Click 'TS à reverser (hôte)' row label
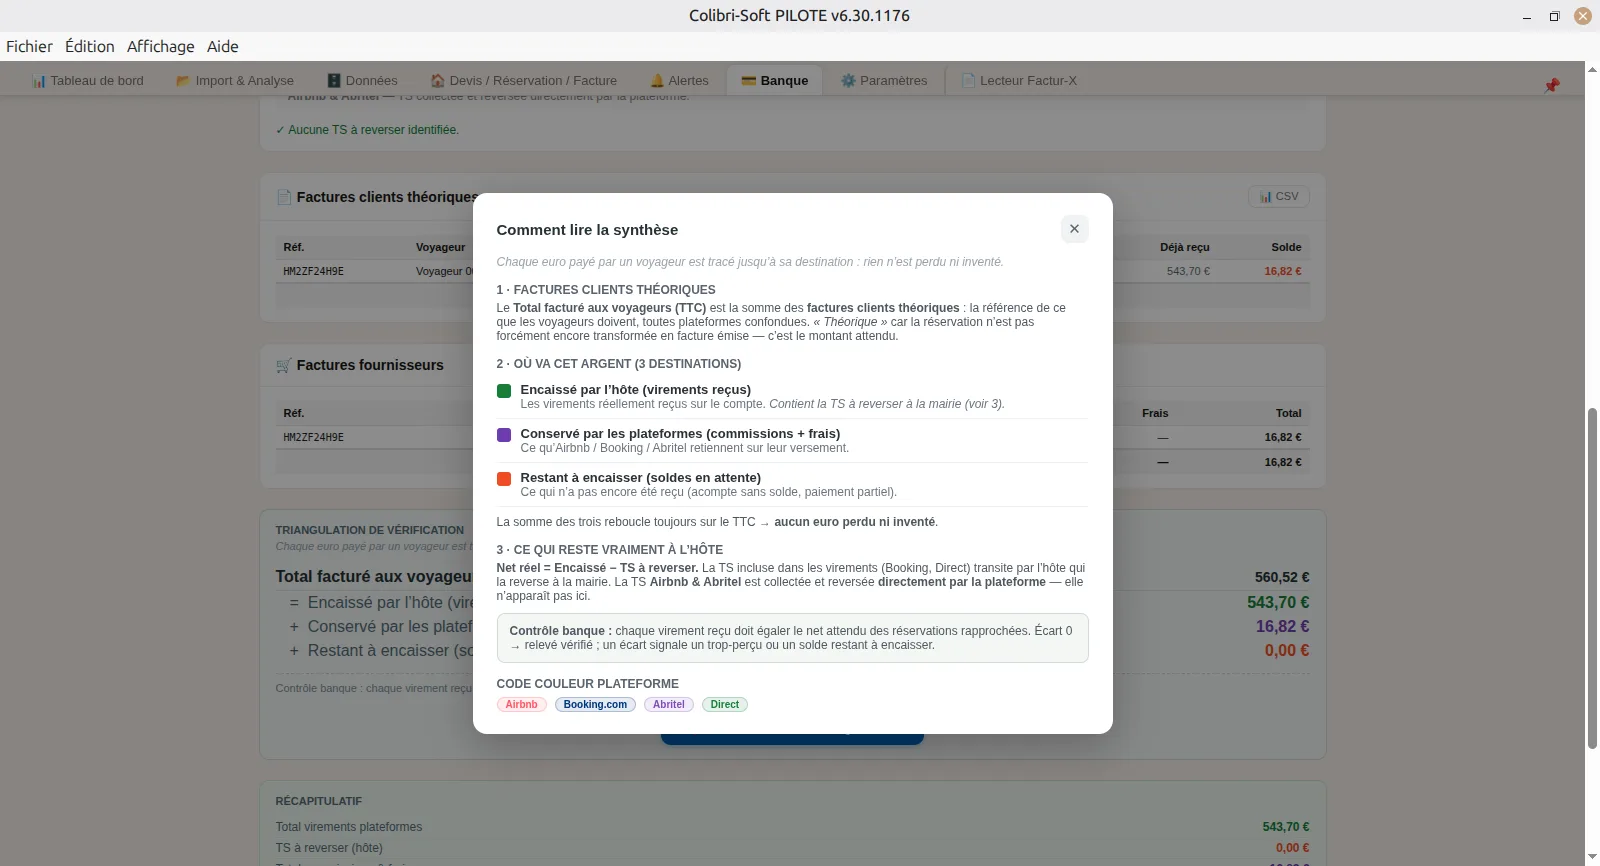 click(x=329, y=848)
